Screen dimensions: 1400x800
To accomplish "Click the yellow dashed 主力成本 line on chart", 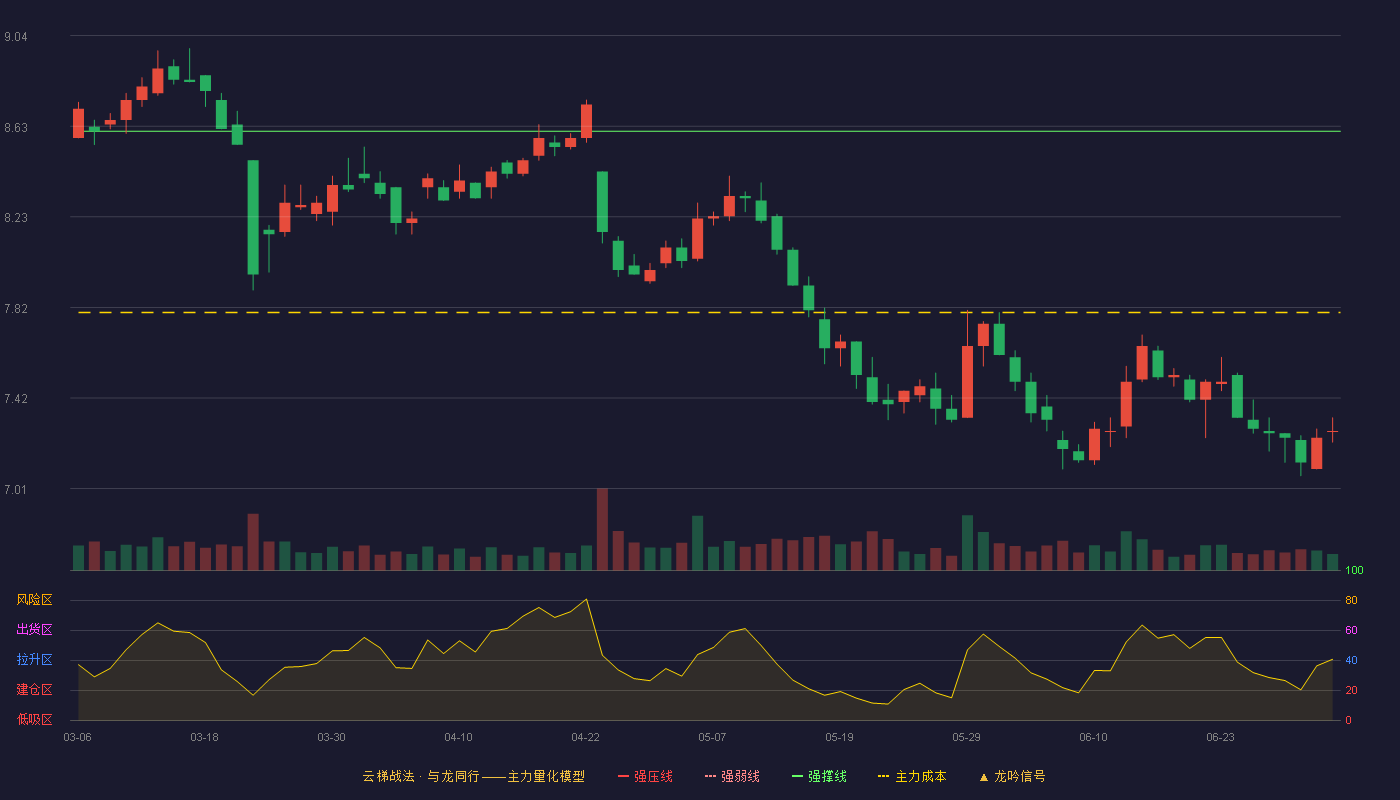I will [709, 313].
